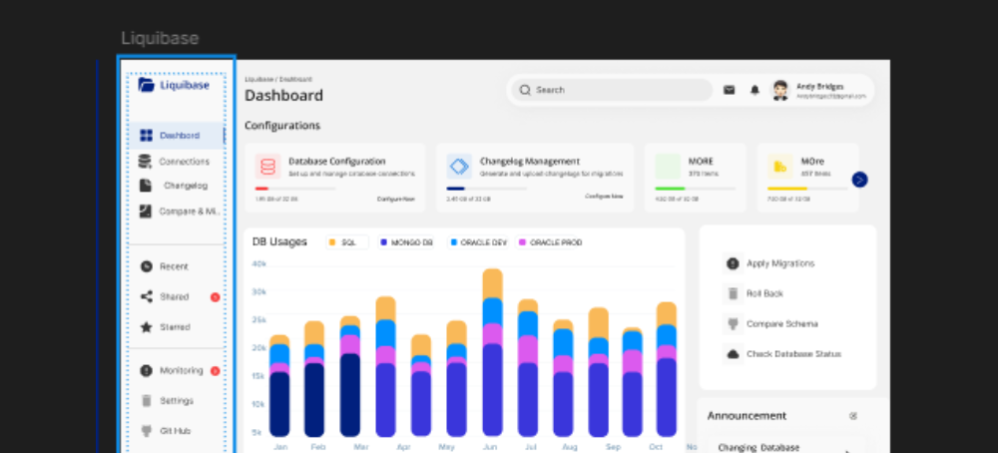Click the mail envelope icon in header
Screen dimensions: 998x453
click(729, 90)
